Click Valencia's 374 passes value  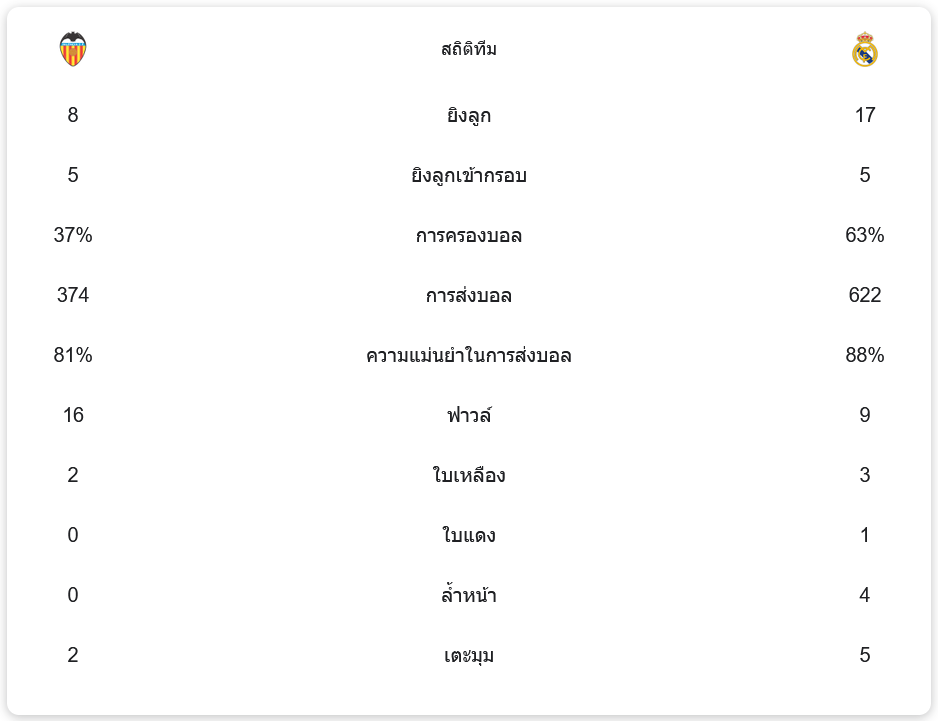point(73,295)
